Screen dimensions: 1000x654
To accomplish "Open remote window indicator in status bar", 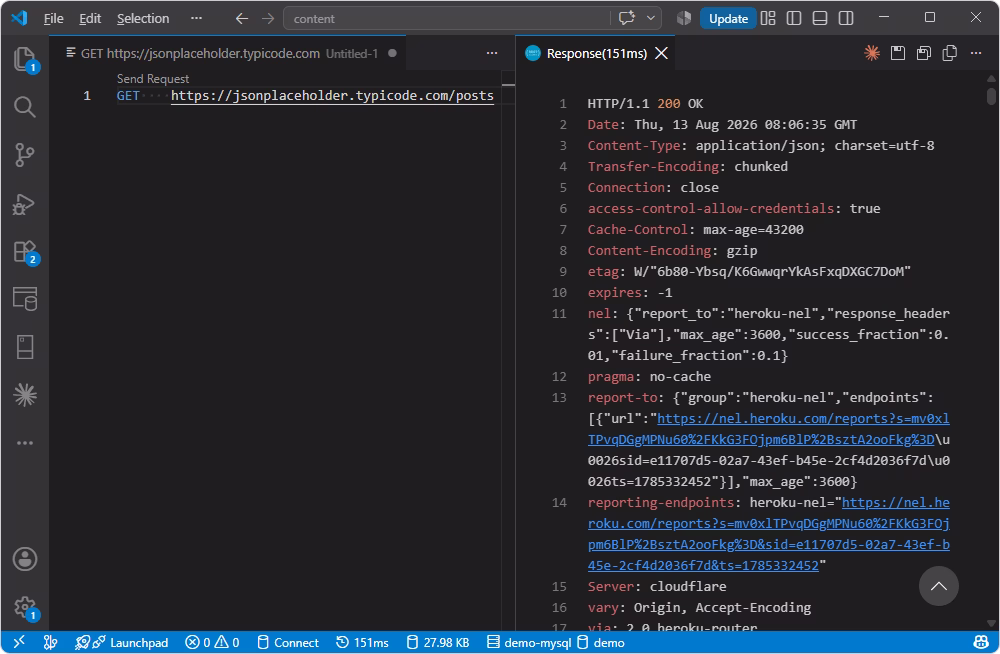I will (19, 642).
